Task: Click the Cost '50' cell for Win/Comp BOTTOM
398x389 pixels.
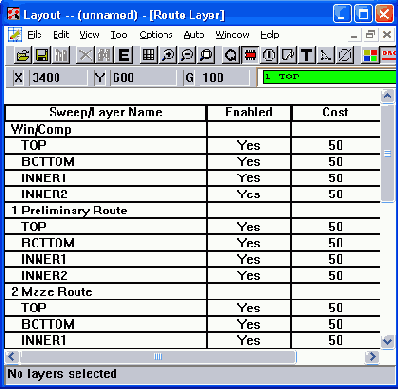Action: [335, 162]
